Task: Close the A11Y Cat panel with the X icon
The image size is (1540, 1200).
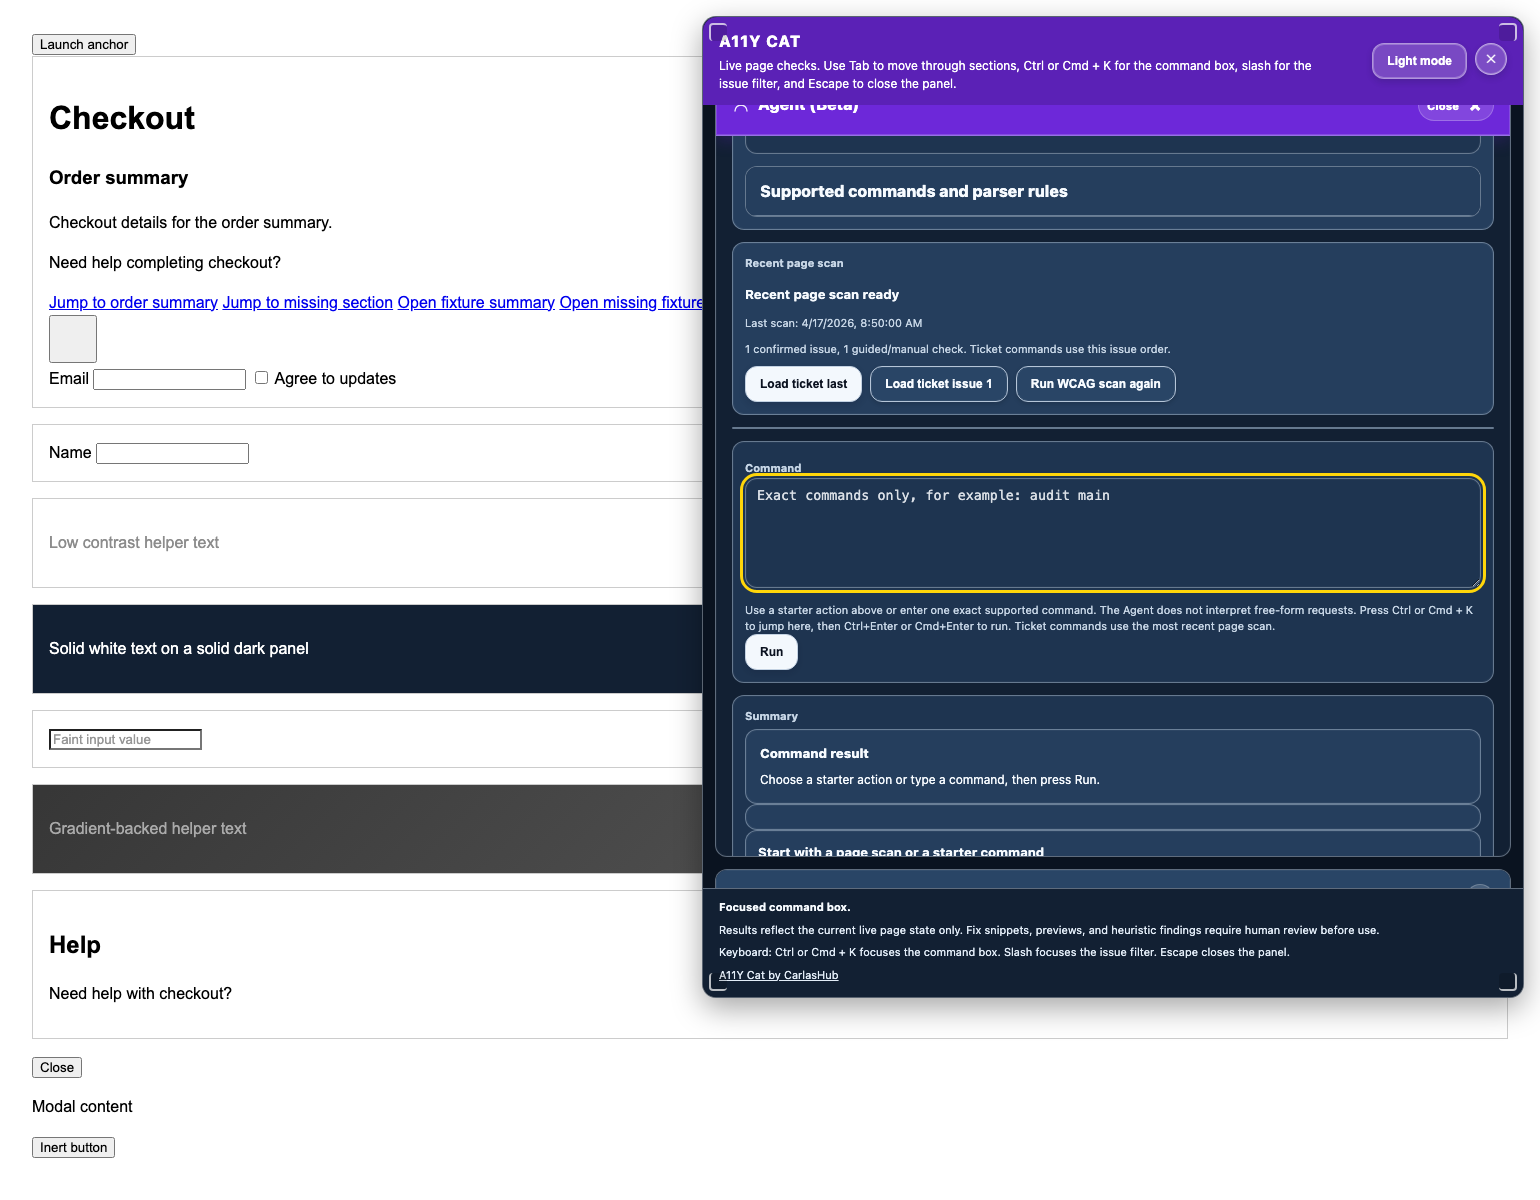Action: click(x=1490, y=60)
